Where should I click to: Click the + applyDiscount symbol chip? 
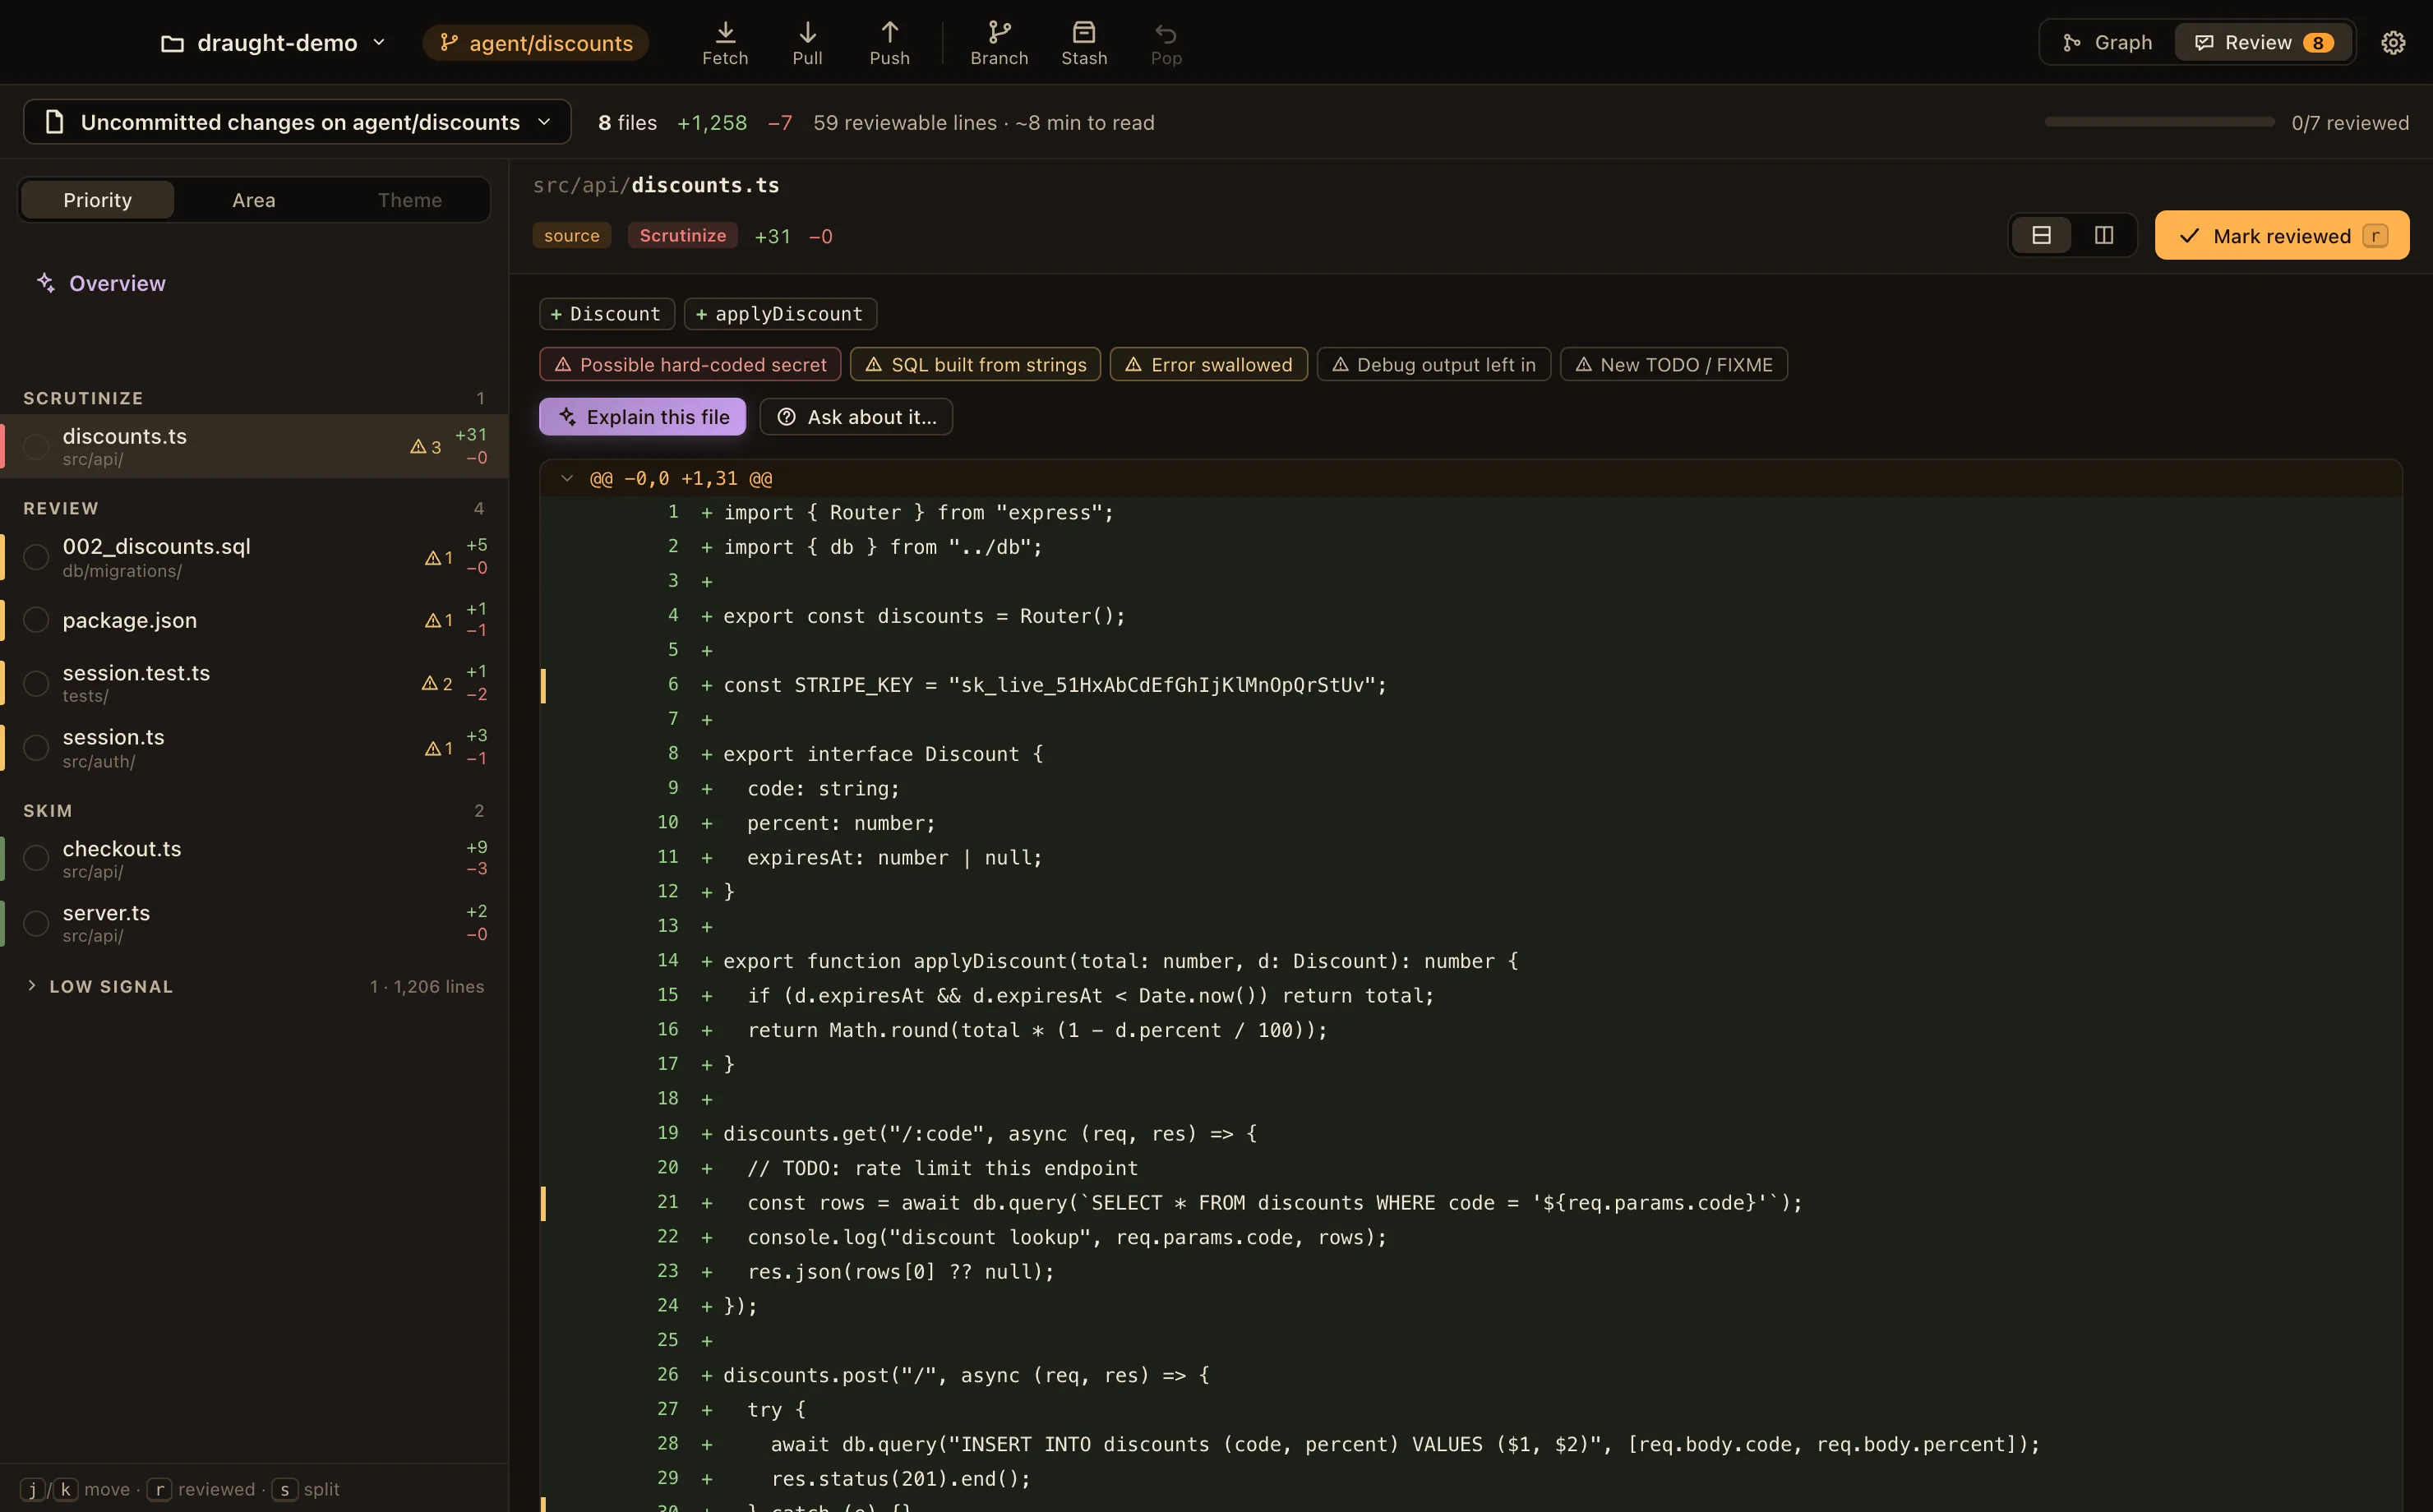[780, 313]
